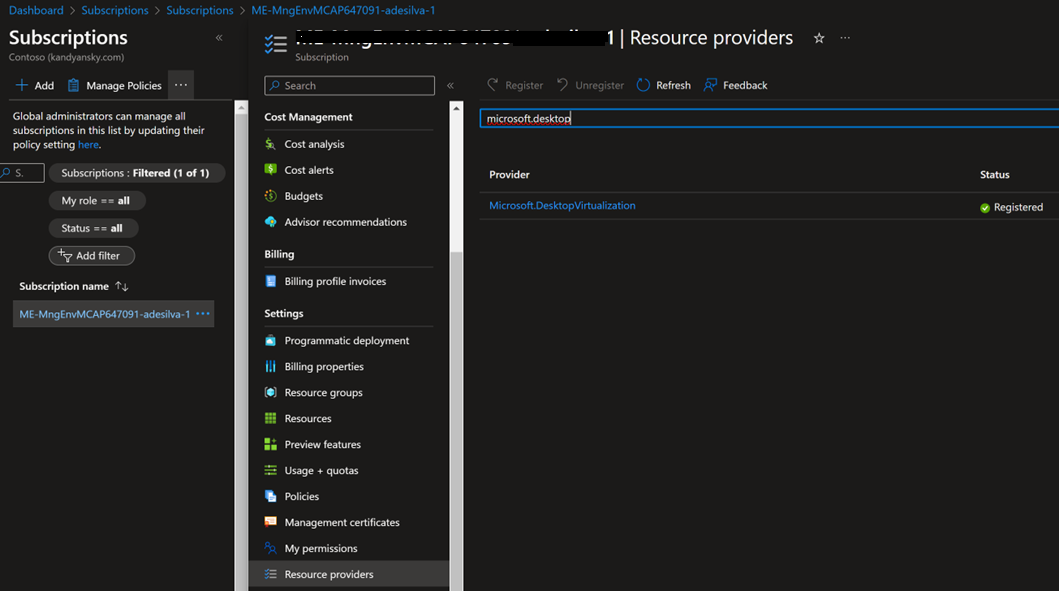The width and height of the screenshot is (1059, 591).
Task: Click the Refresh toolbar button
Action: [x=663, y=85]
